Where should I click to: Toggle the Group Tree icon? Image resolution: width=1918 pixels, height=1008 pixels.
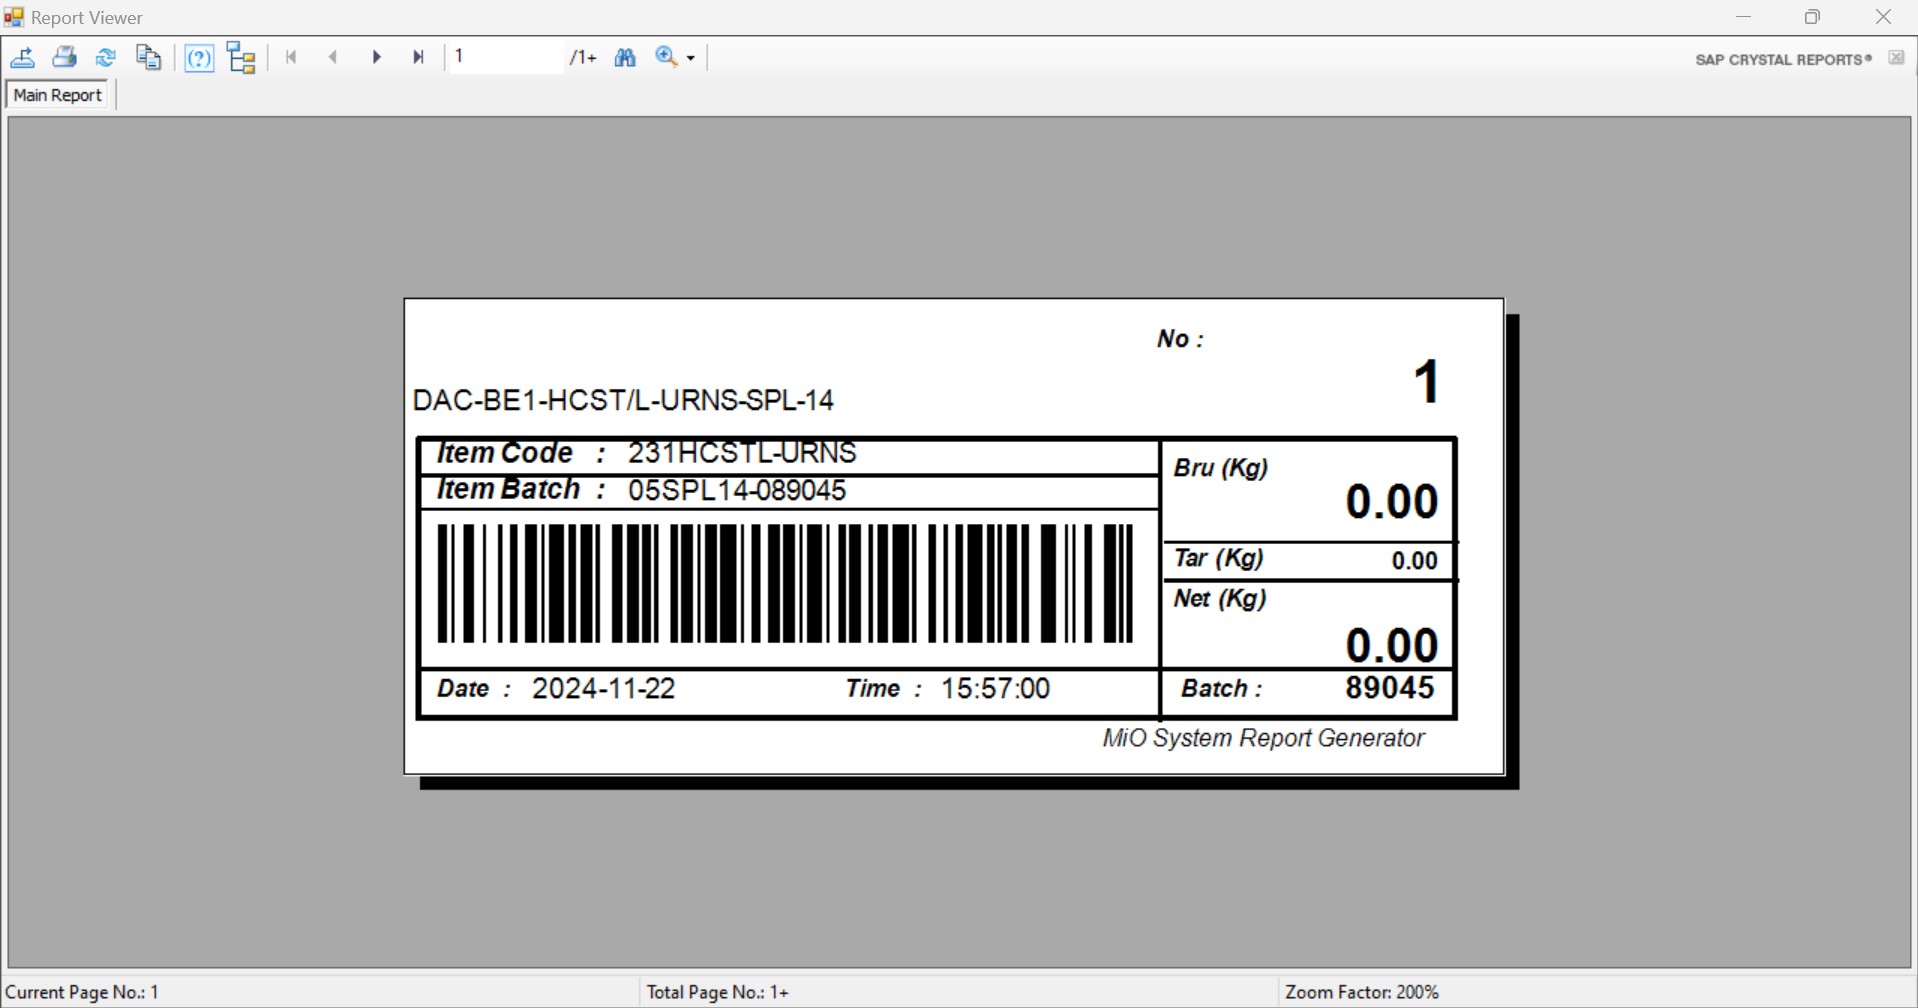[x=242, y=58]
